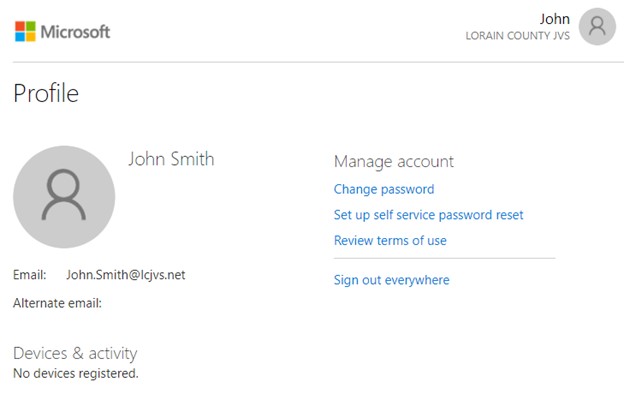Click the Manage account heading
This screenshot has width=624, height=406.
[393, 161]
